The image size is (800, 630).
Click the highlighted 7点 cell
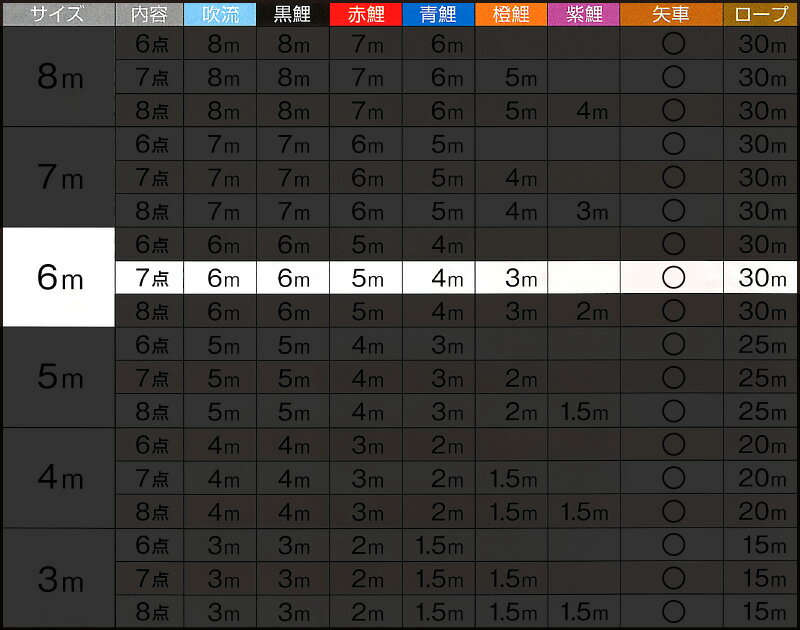click(149, 278)
